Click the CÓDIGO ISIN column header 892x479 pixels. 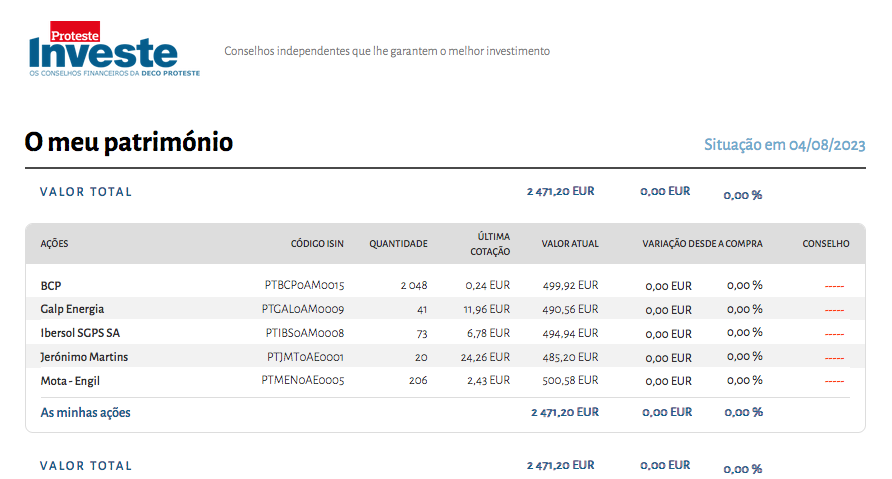pyautogui.click(x=317, y=244)
